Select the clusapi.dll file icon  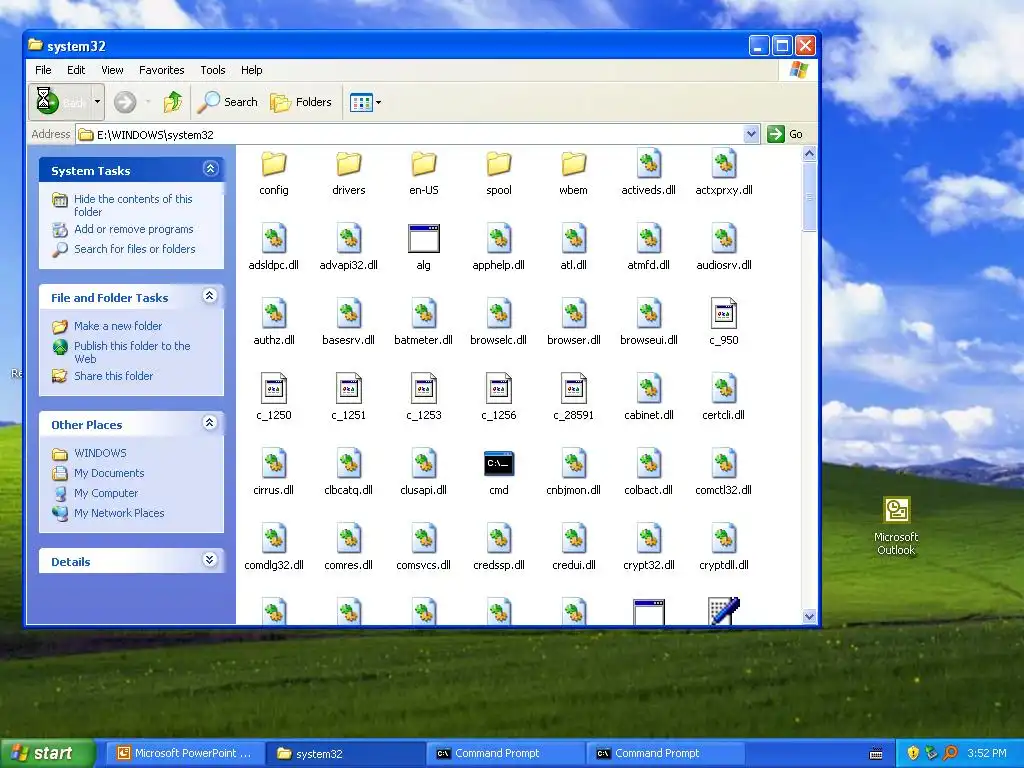[x=424, y=464]
